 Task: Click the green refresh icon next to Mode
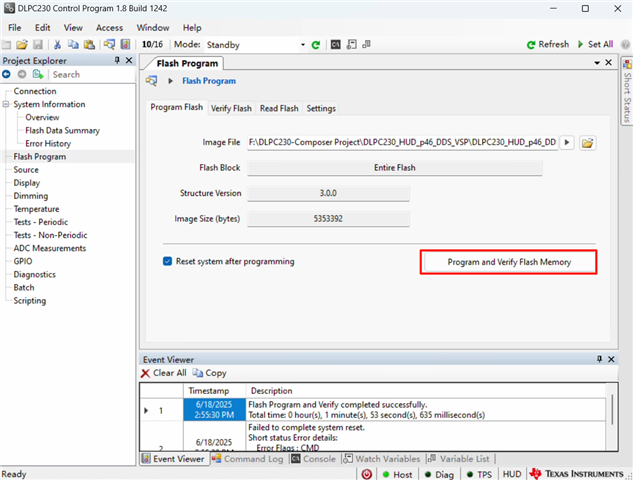[316, 45]
